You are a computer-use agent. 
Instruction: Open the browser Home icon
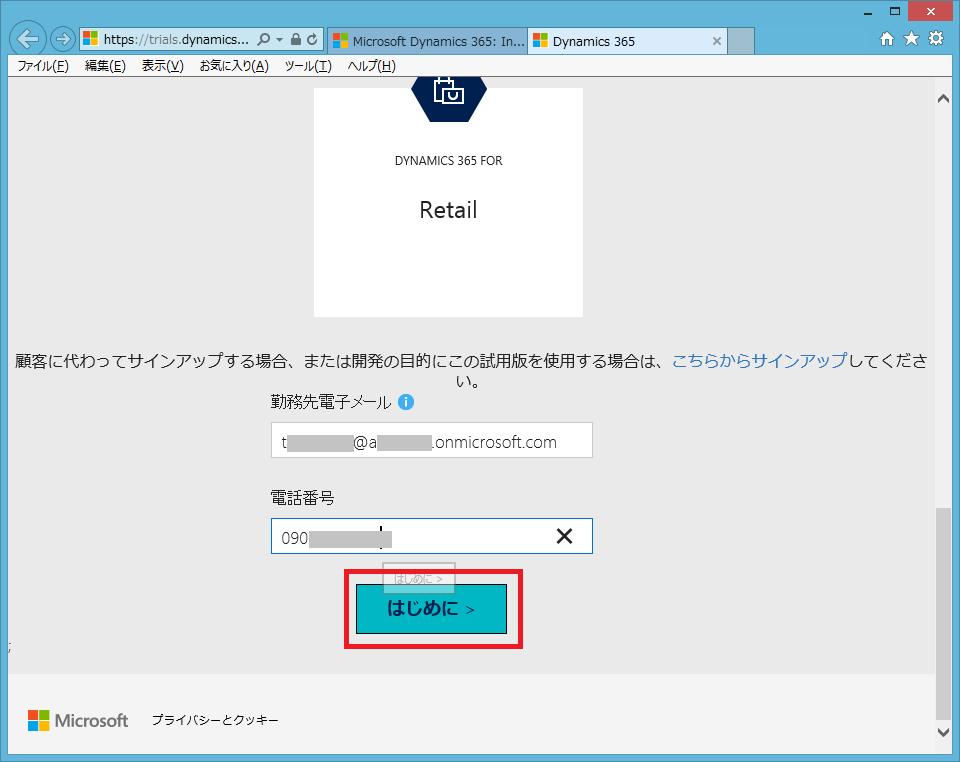click(887, 39)
